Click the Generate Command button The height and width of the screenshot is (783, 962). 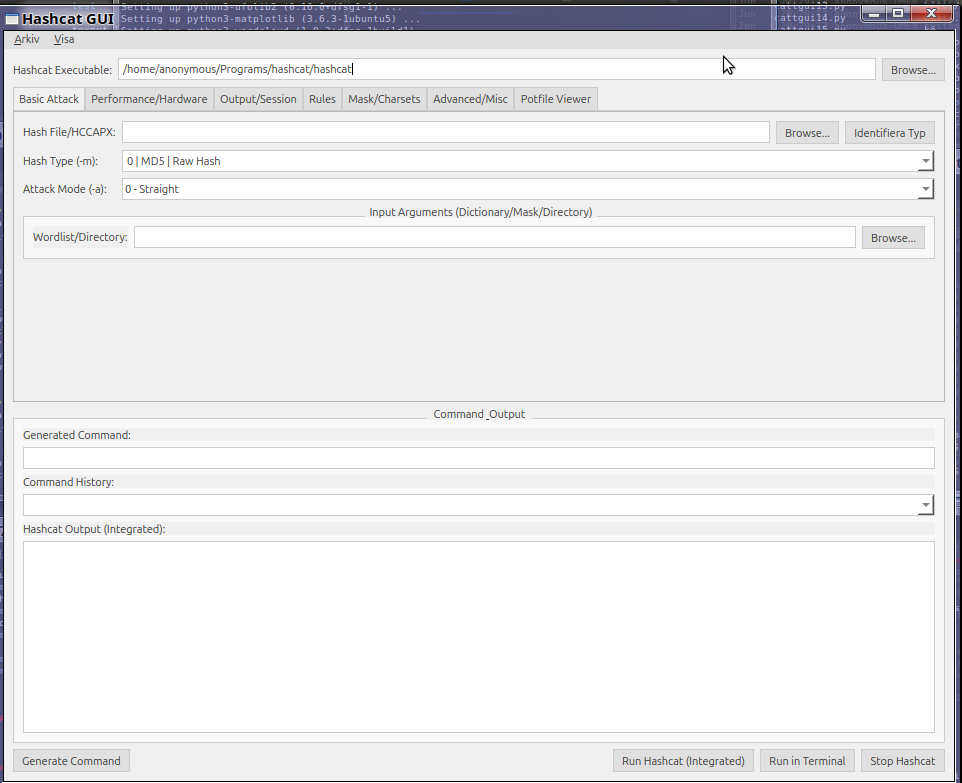71,761
